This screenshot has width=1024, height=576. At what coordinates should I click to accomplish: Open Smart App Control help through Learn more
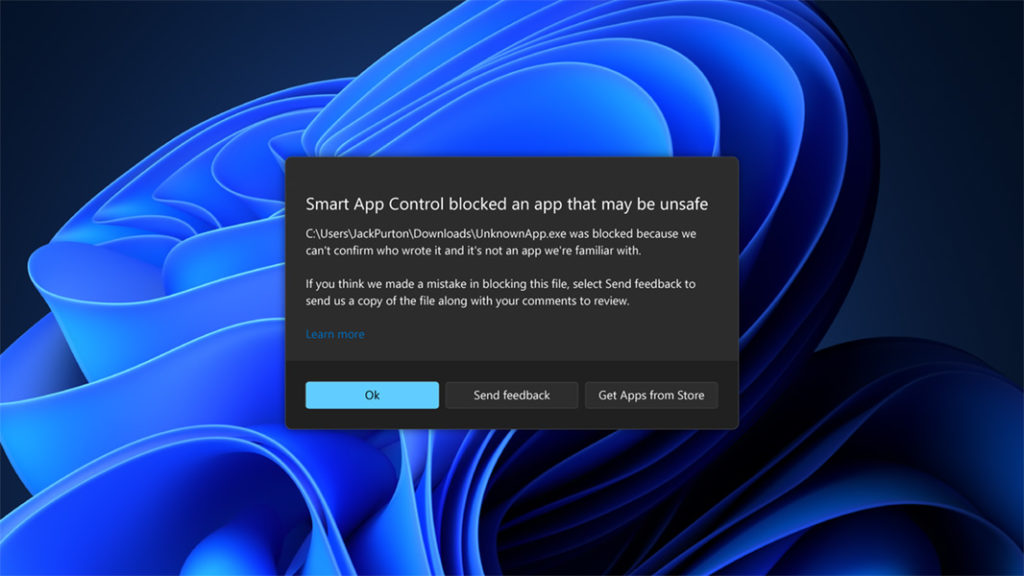point(334,334)
